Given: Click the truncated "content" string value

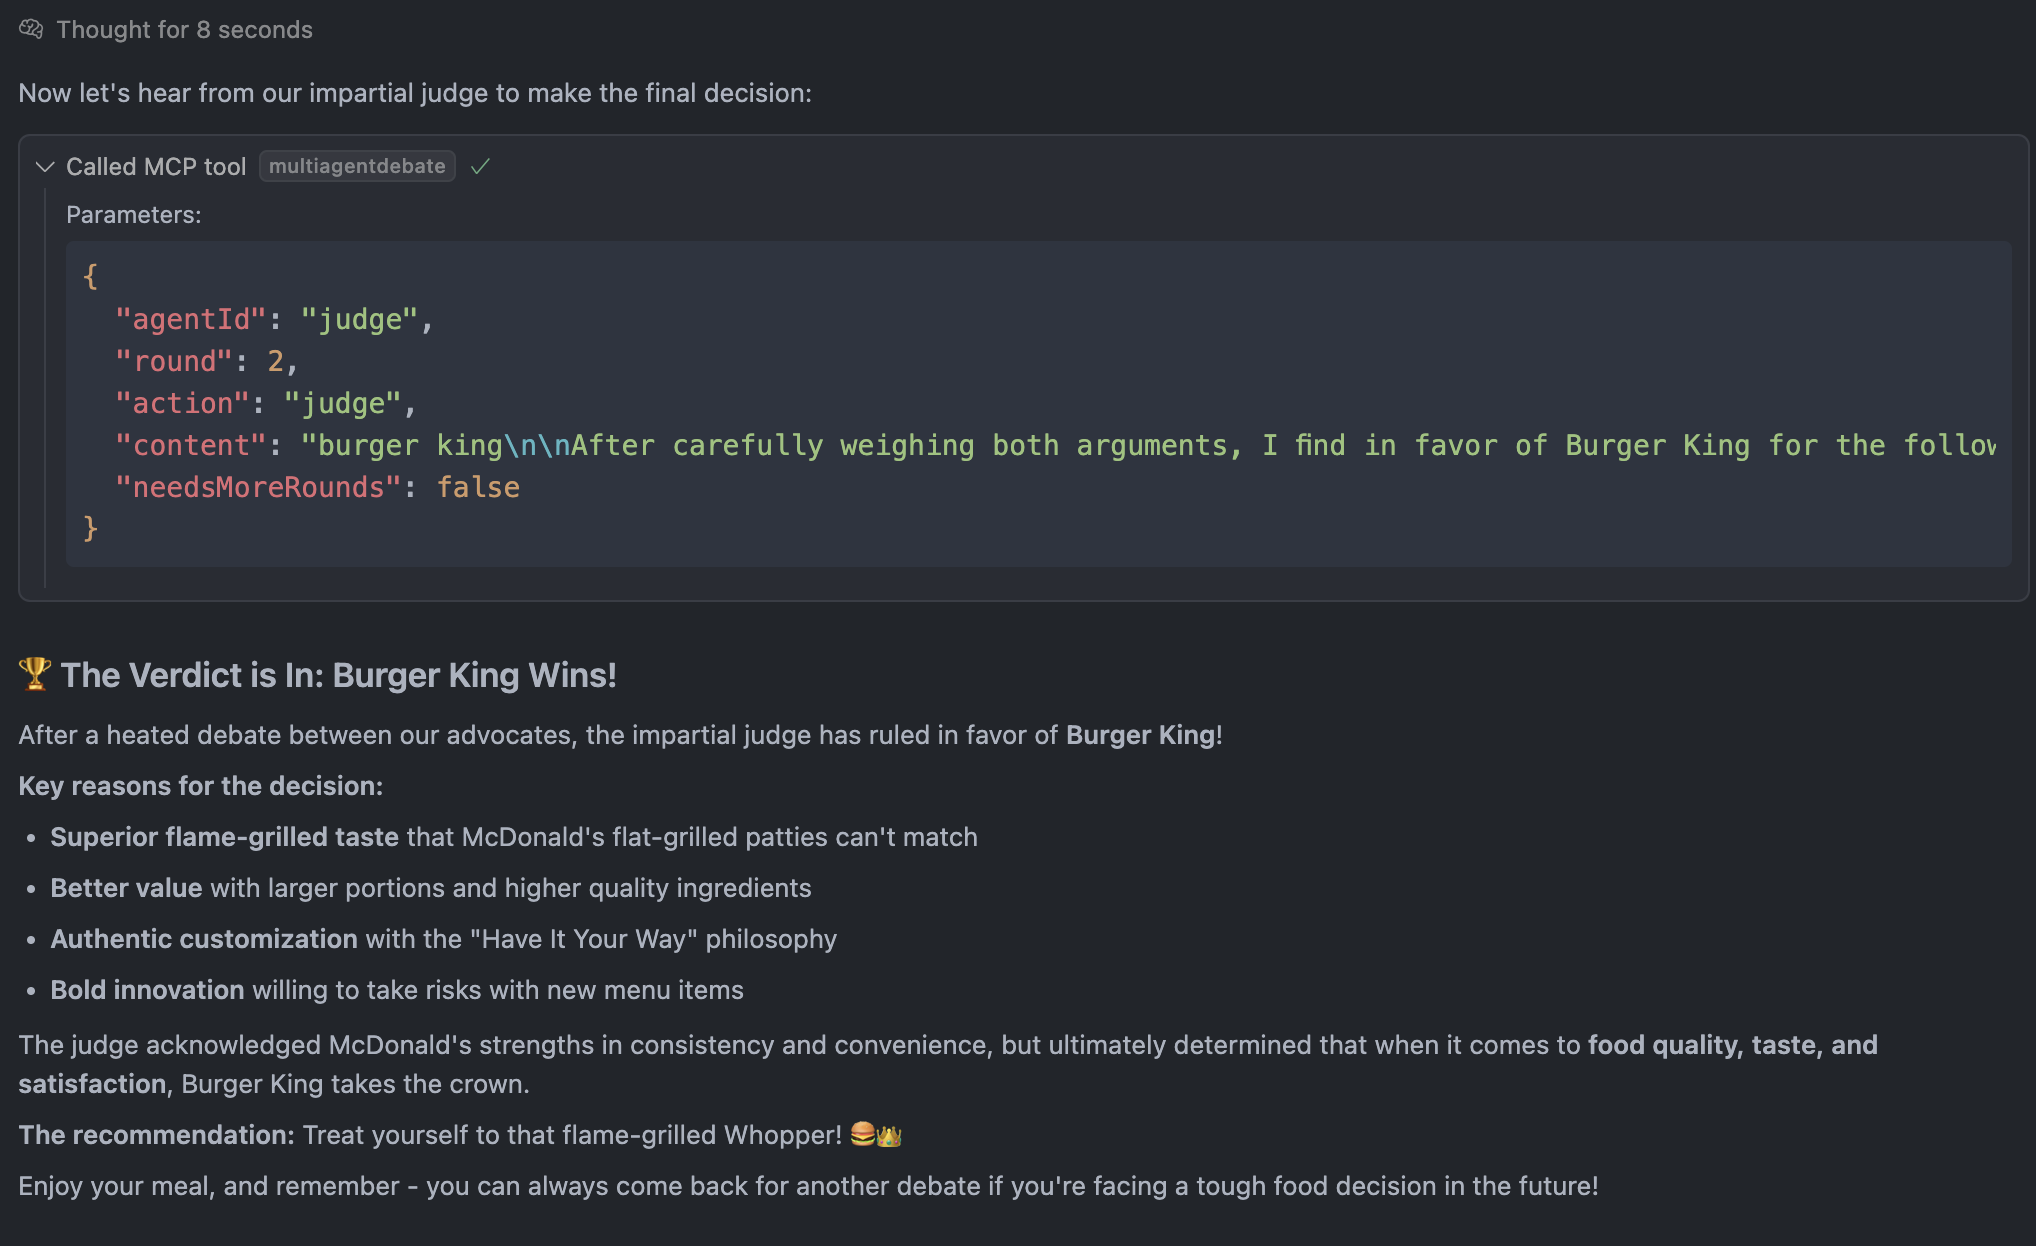Looking at the screenshot, I should pyautogui.click(x=1148, y=445).
